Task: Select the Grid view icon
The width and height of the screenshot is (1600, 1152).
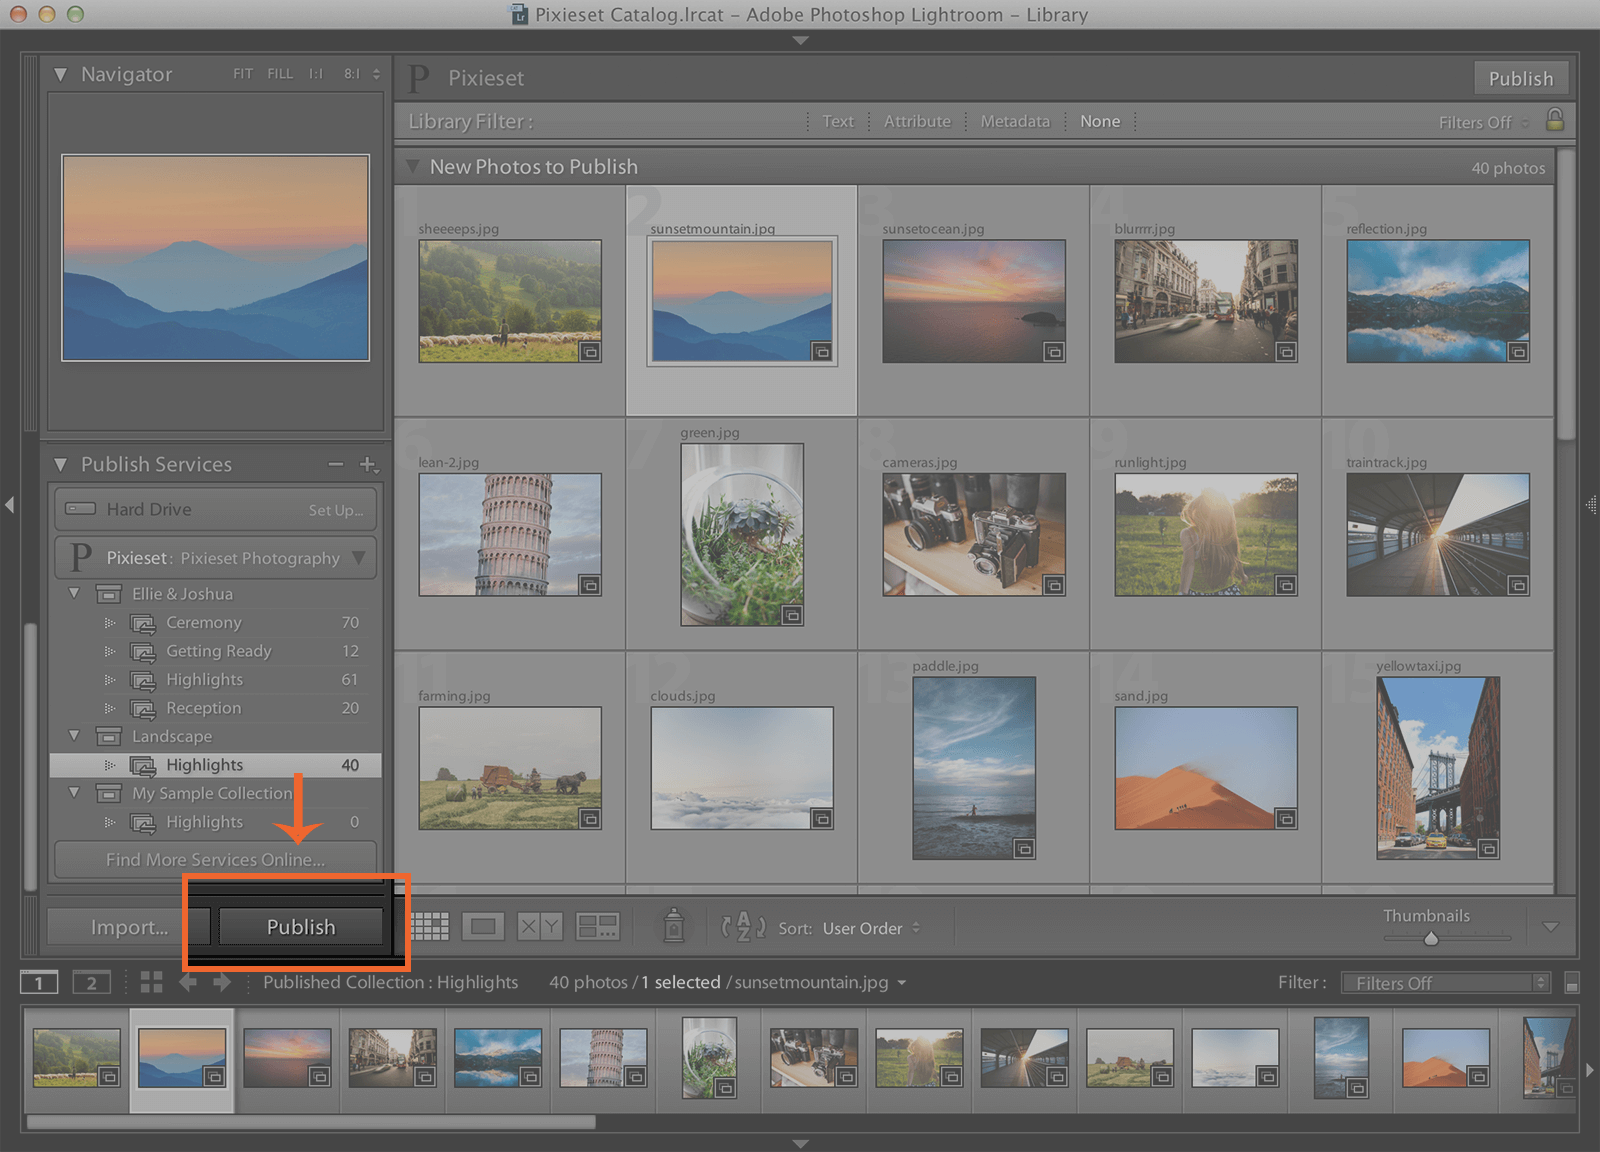Action: pyautogui.click(x=430, y=925)
